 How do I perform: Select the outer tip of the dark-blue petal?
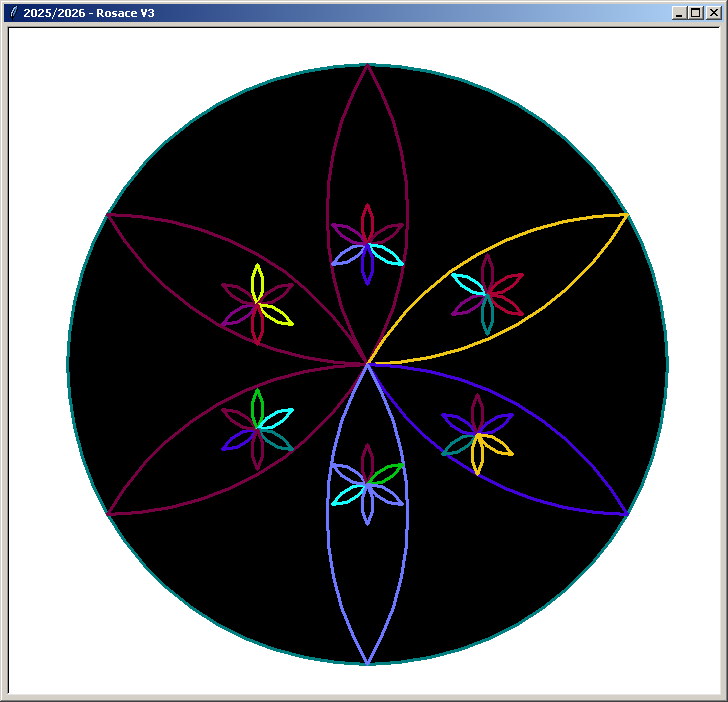(625, 514)
